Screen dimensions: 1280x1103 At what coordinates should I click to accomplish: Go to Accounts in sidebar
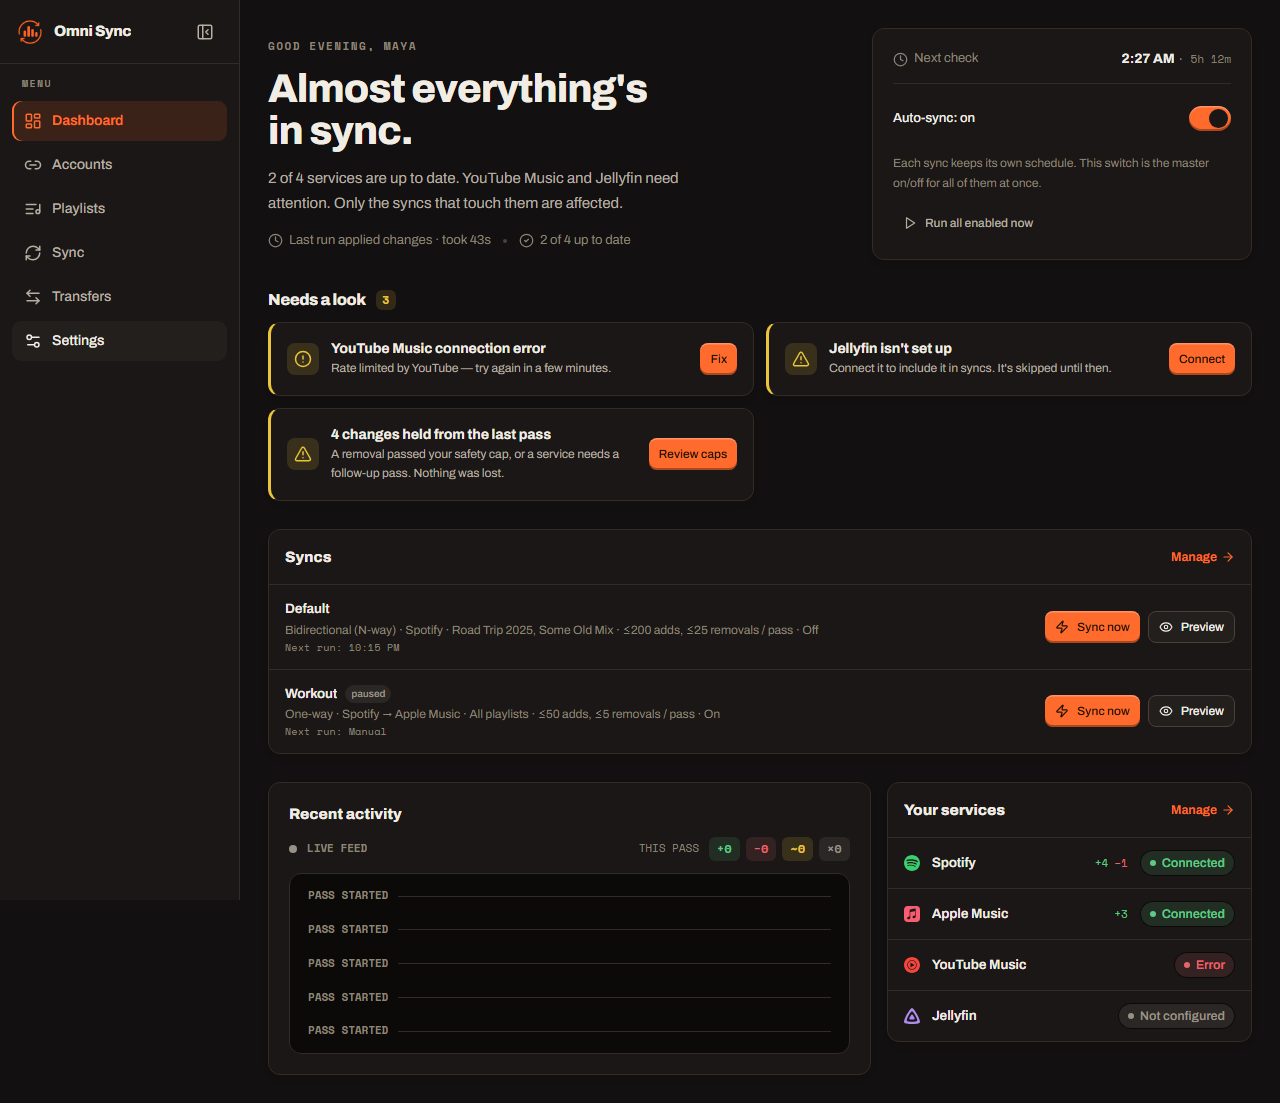(119, 165)
